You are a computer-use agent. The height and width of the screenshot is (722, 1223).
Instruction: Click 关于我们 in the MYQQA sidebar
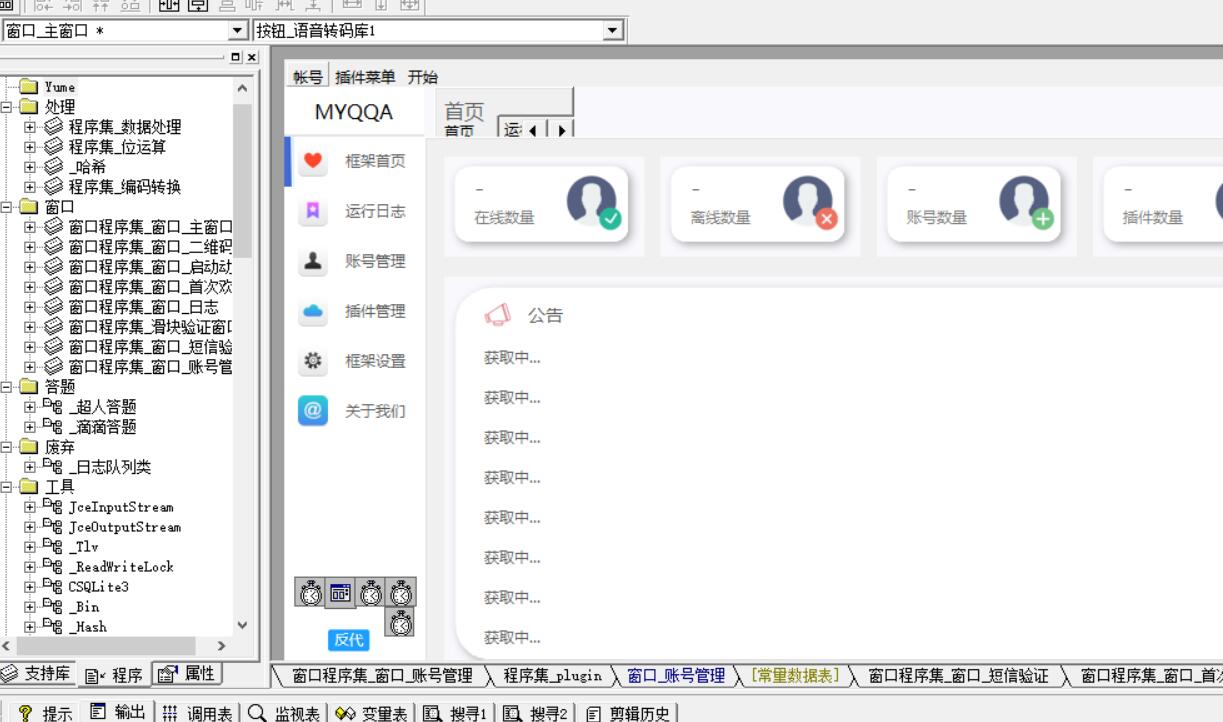(x=375, y=411)
